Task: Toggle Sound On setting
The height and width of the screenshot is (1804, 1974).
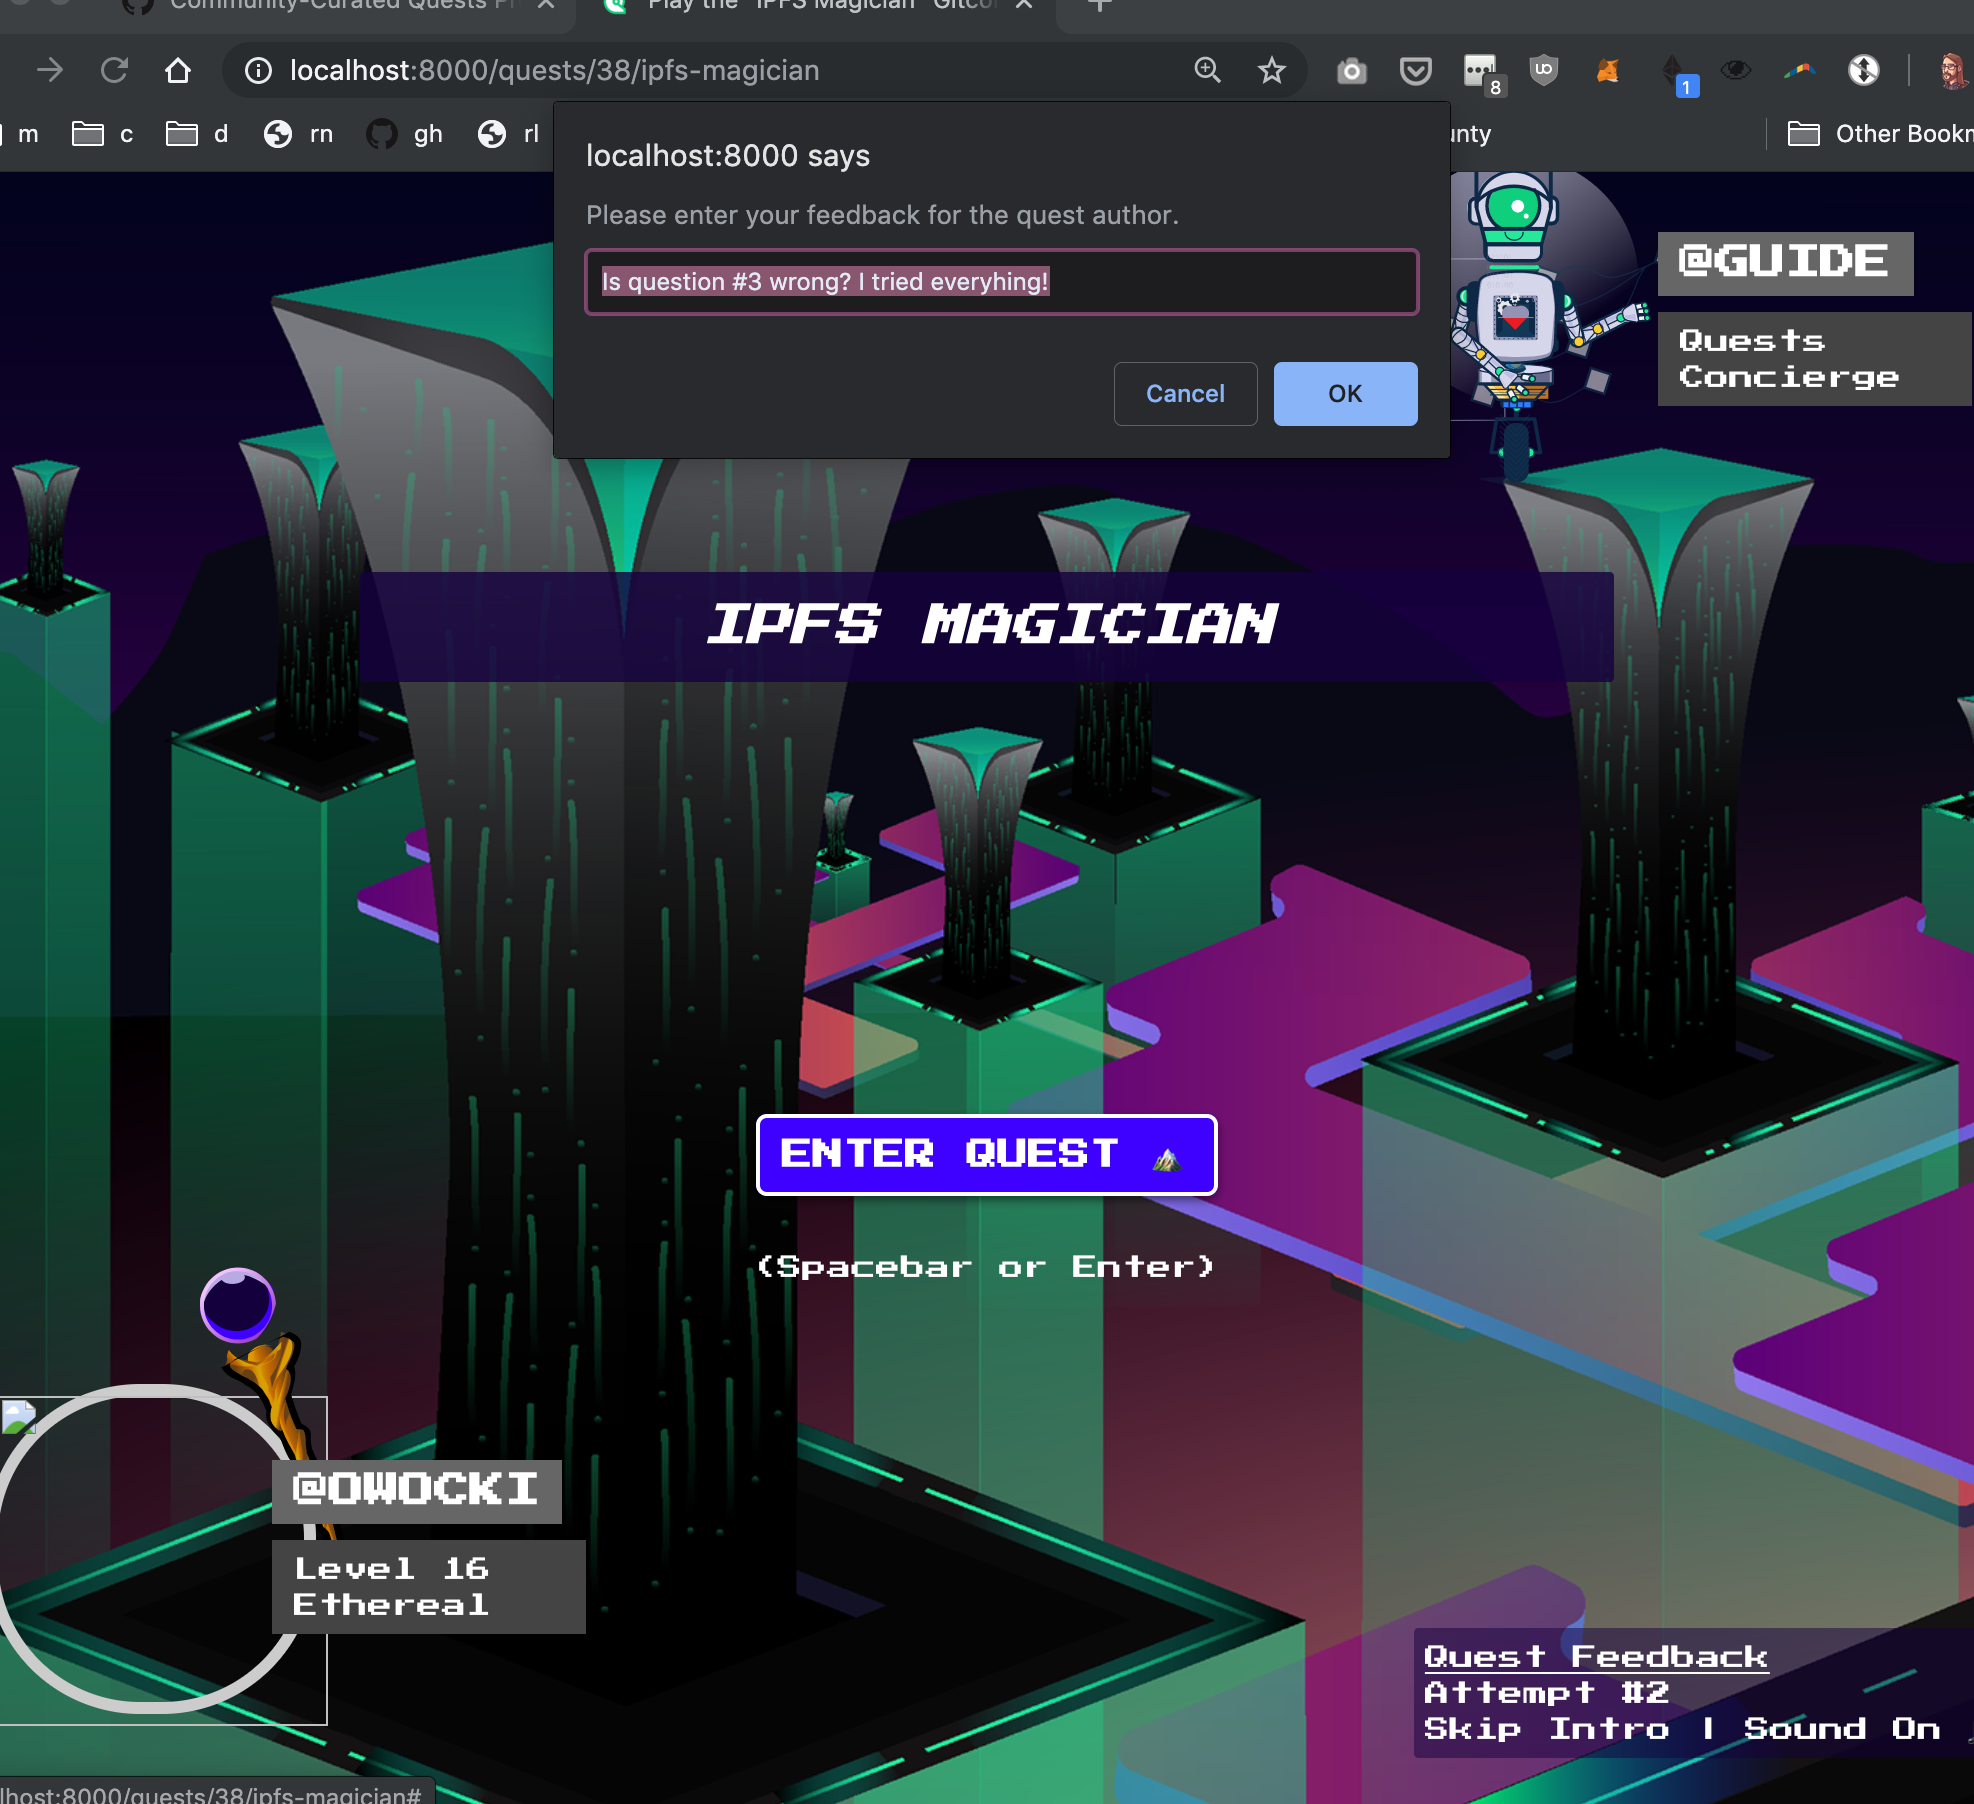Action: (1841, 1729)
